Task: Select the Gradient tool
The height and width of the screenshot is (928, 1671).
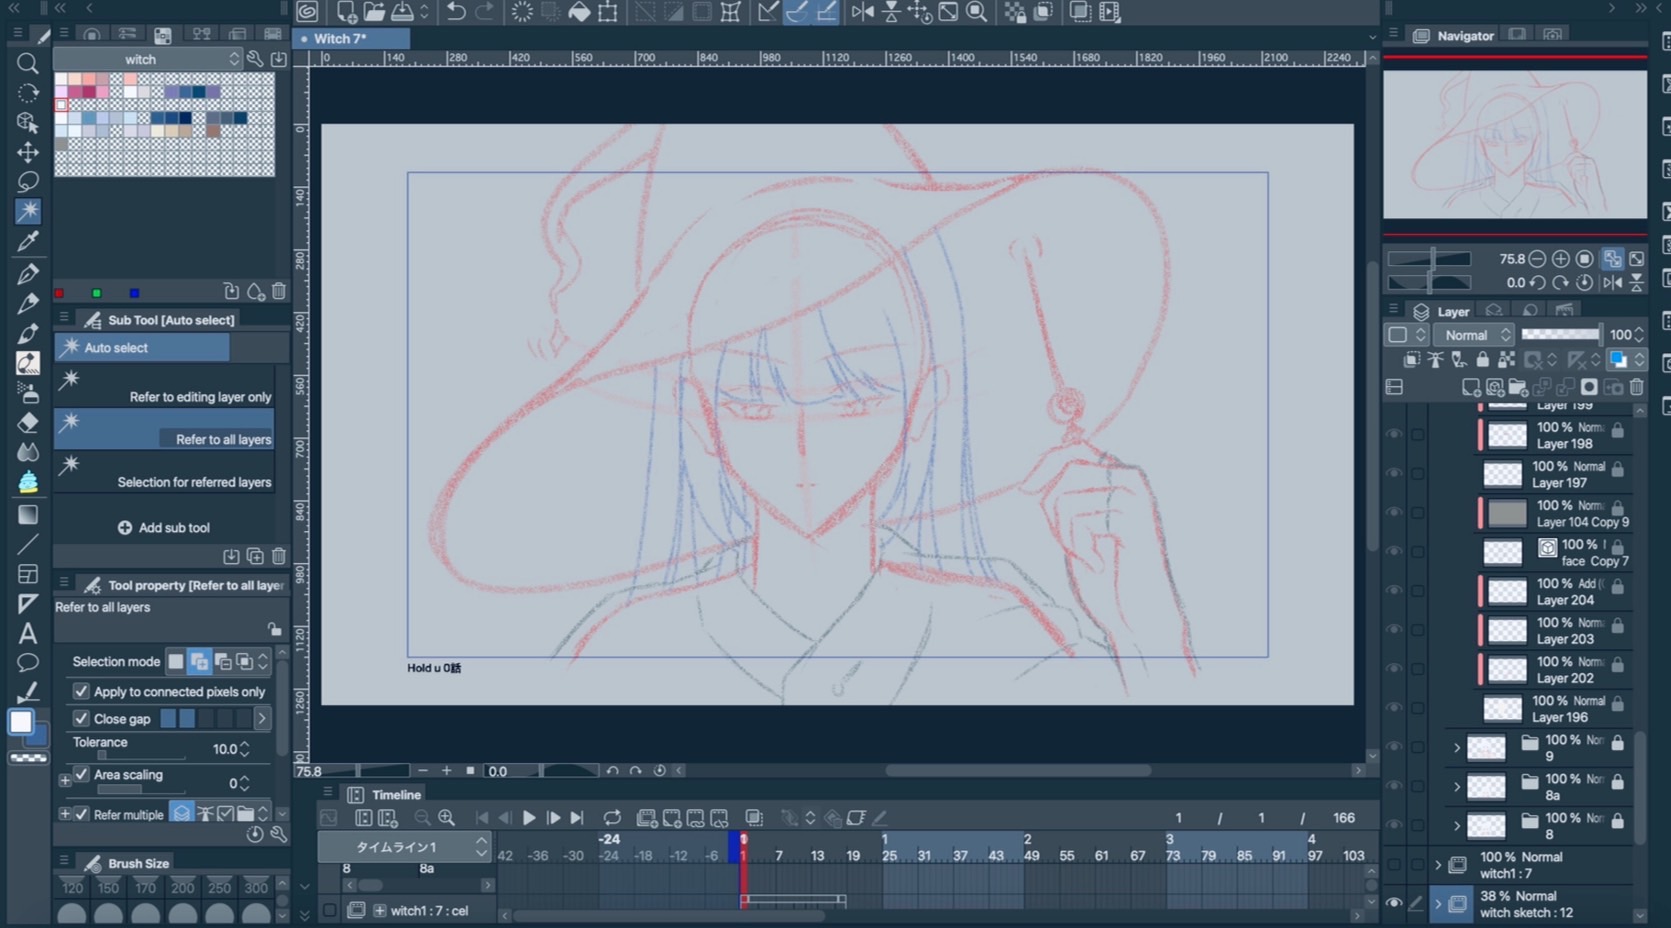Action: click(28, 514)
